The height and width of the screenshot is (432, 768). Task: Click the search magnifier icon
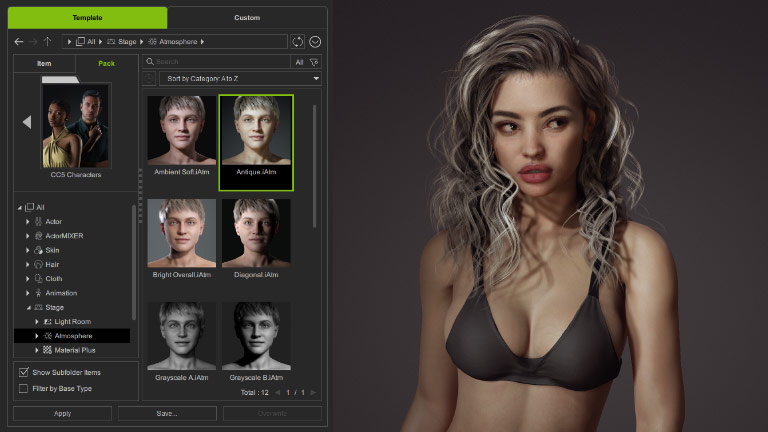150,62
